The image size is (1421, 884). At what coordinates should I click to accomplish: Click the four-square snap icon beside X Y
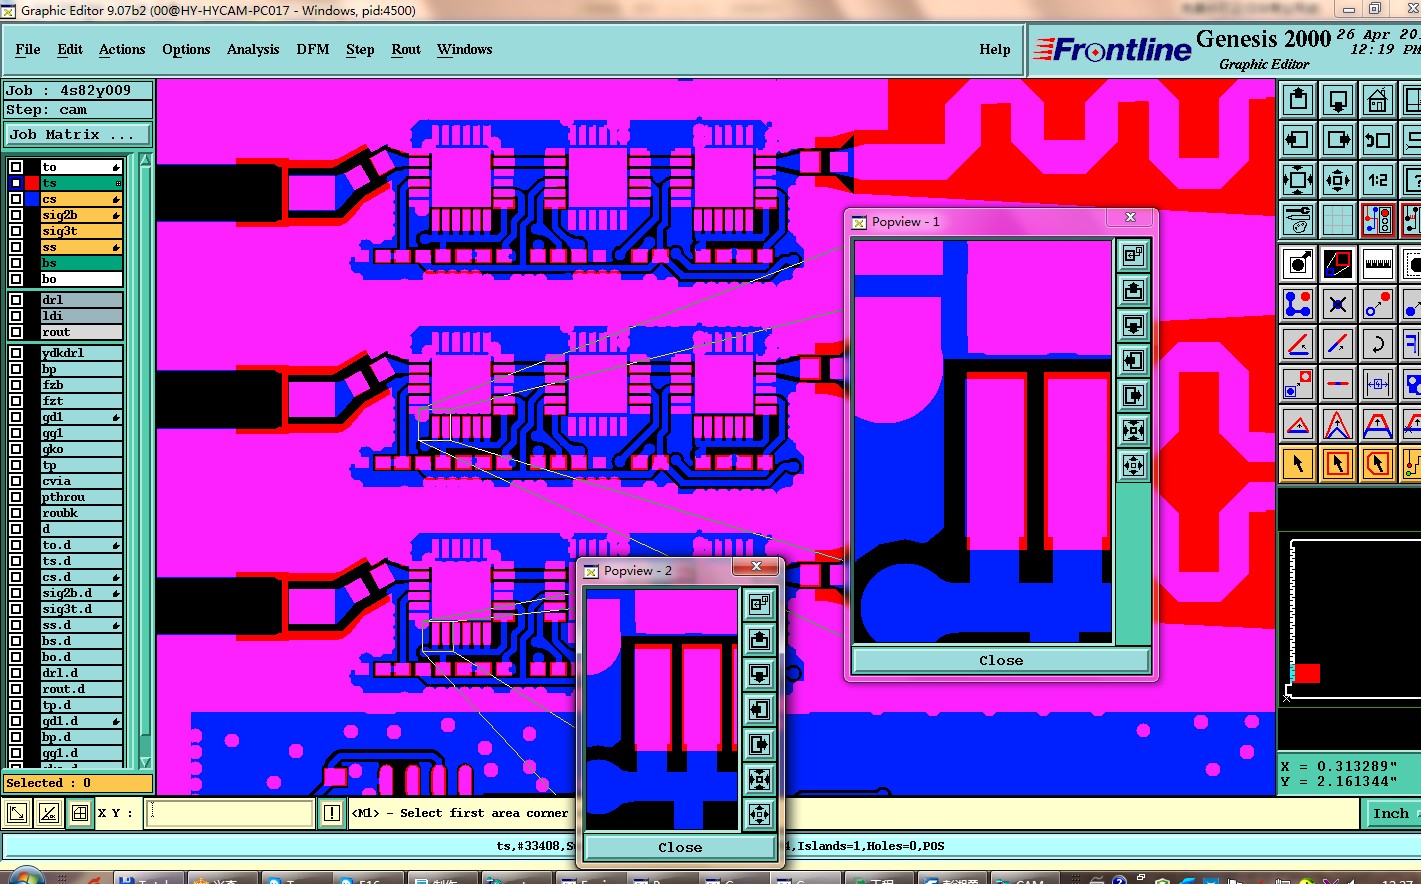point(80,814)
